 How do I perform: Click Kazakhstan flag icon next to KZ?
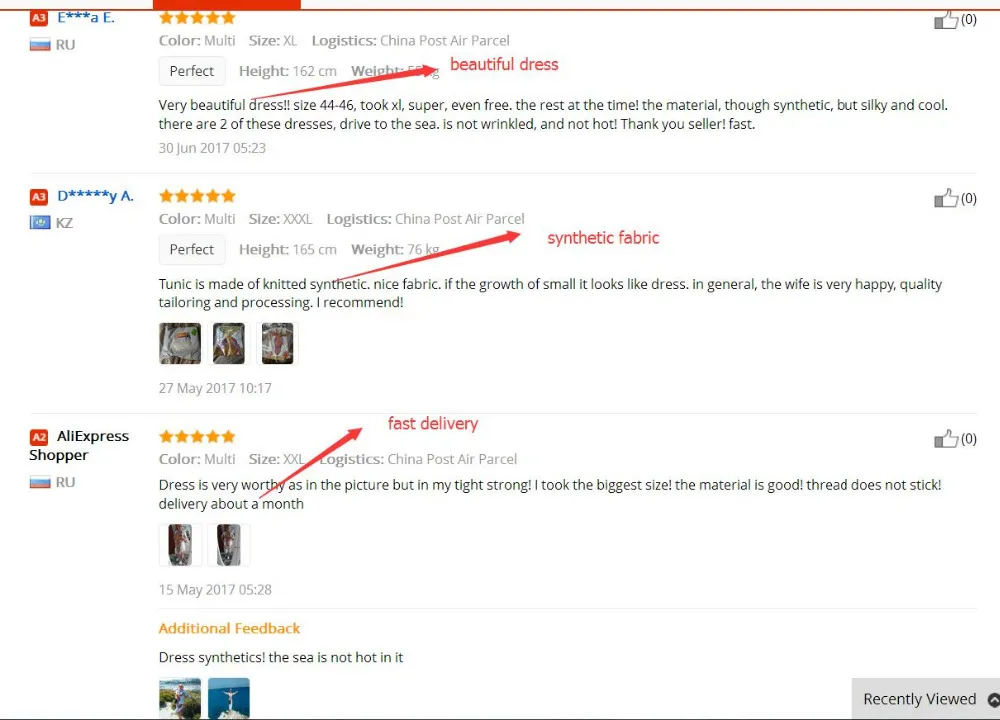pyautogui.click(x=40, y=223)
